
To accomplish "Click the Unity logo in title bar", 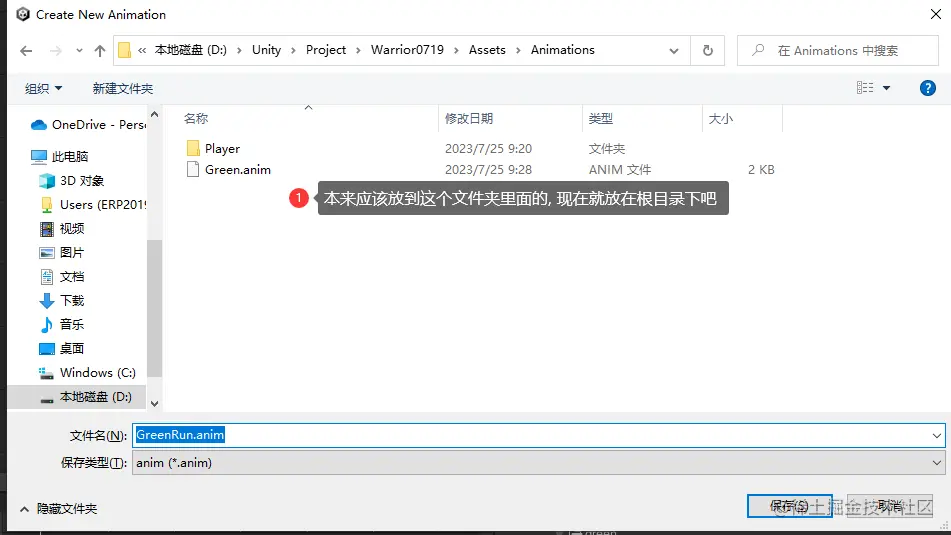I will (23, 14).
